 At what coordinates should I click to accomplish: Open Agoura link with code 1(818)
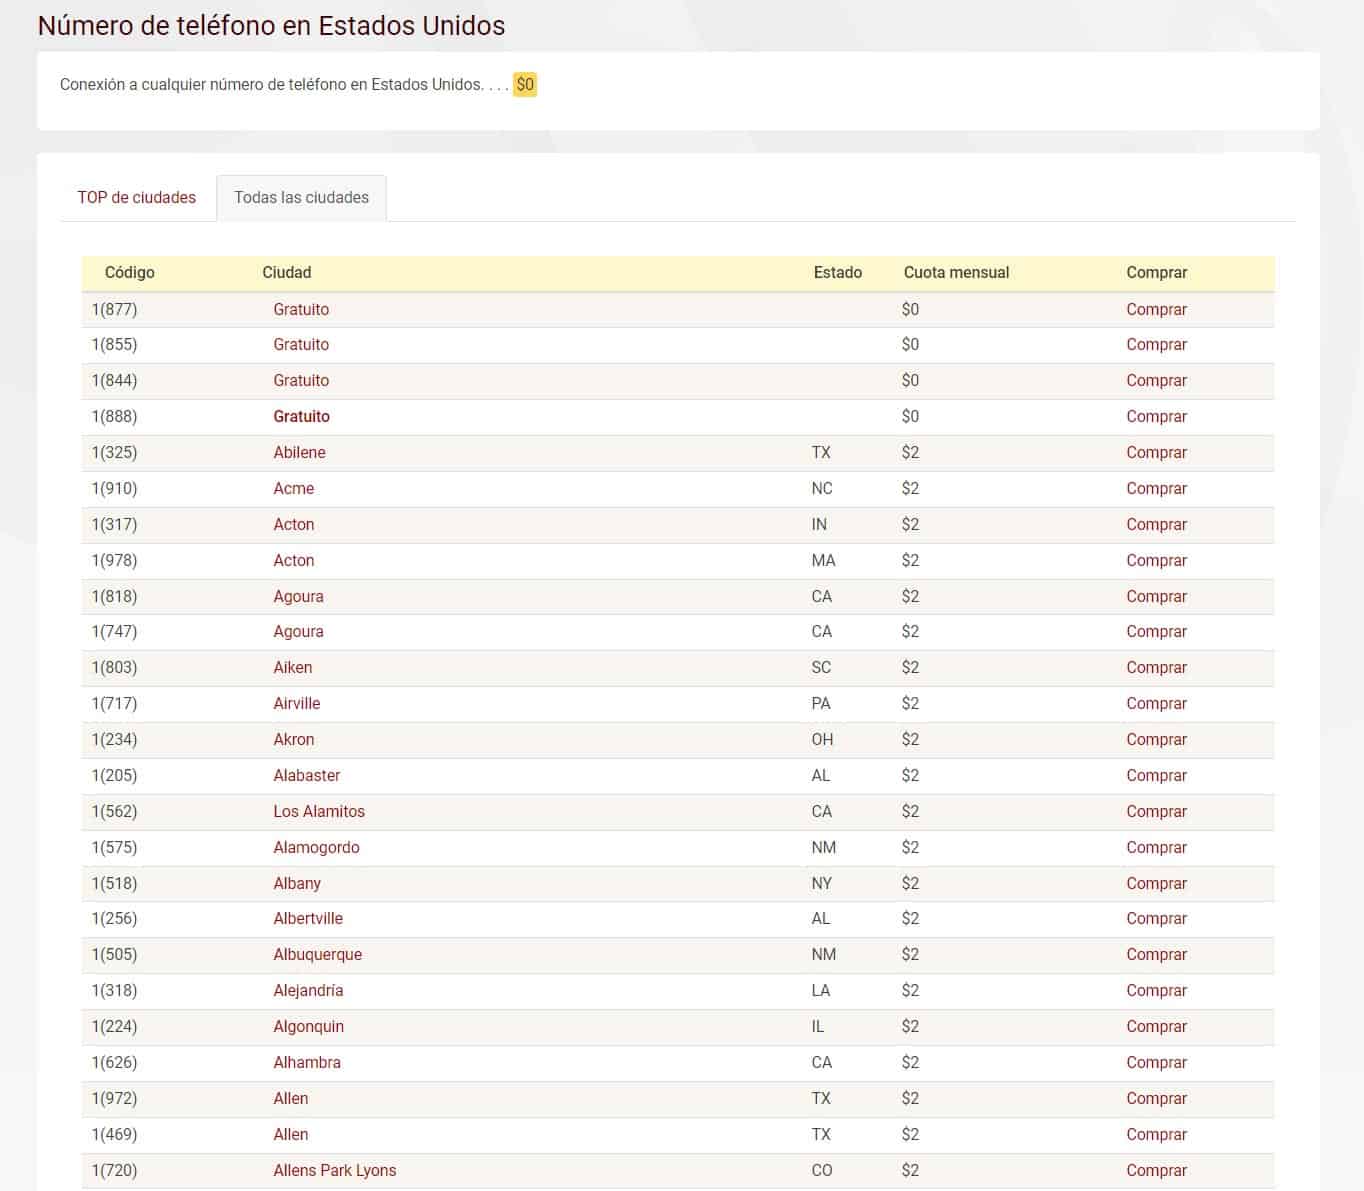(x=298, y=596)
